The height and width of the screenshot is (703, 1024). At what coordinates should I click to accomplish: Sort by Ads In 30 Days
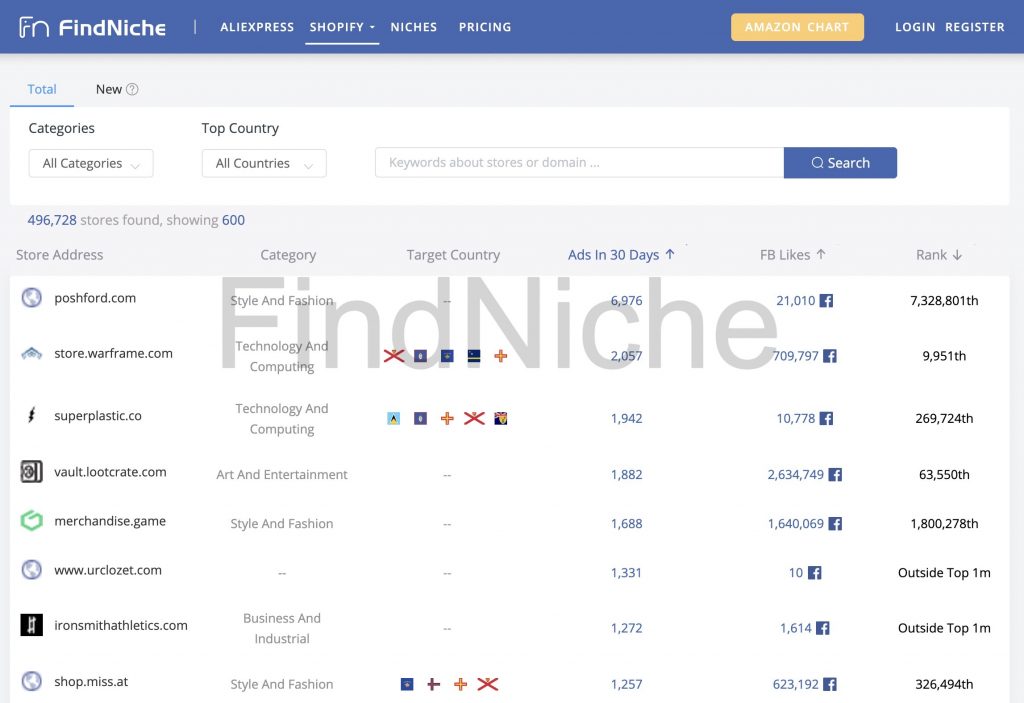click(621, 255)
